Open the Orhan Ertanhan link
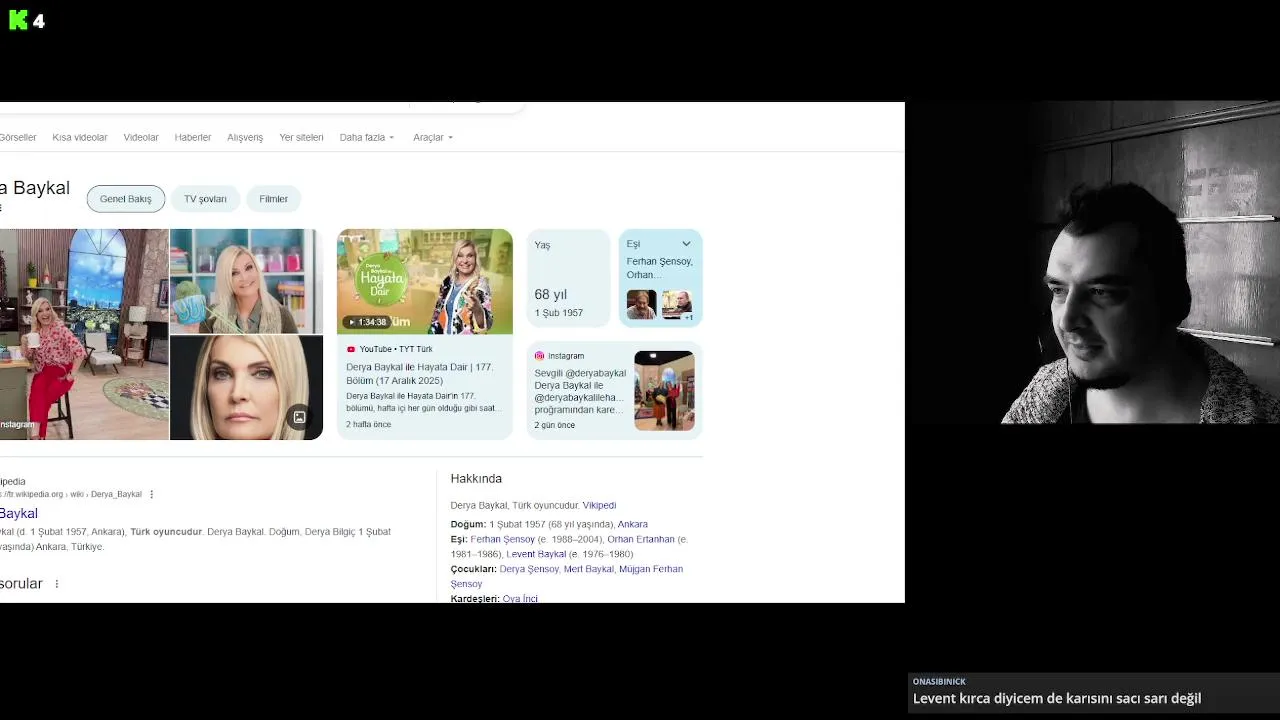This screenshot has height=720, width=1280. [x=641, y=539]
